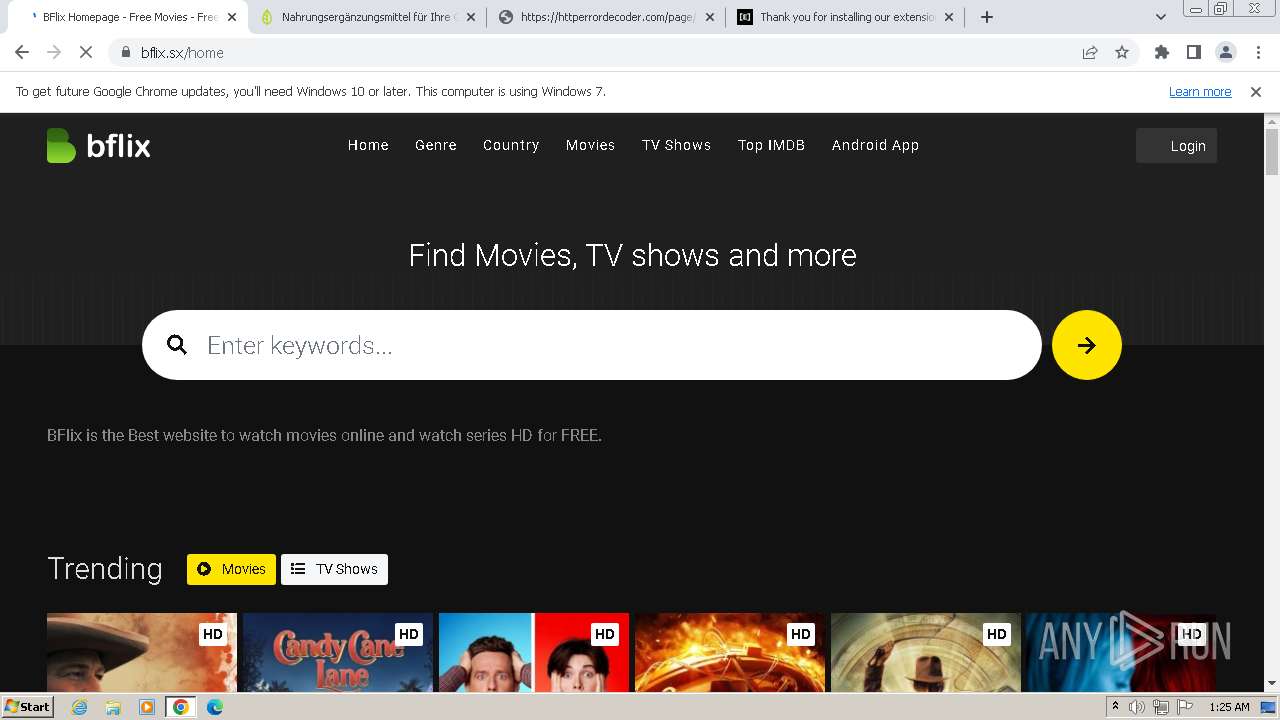The height and width of the screenshot is (720, 1280).
Task: Open Microsoft Edge from taskbar
Action: [x=215, y=707]
